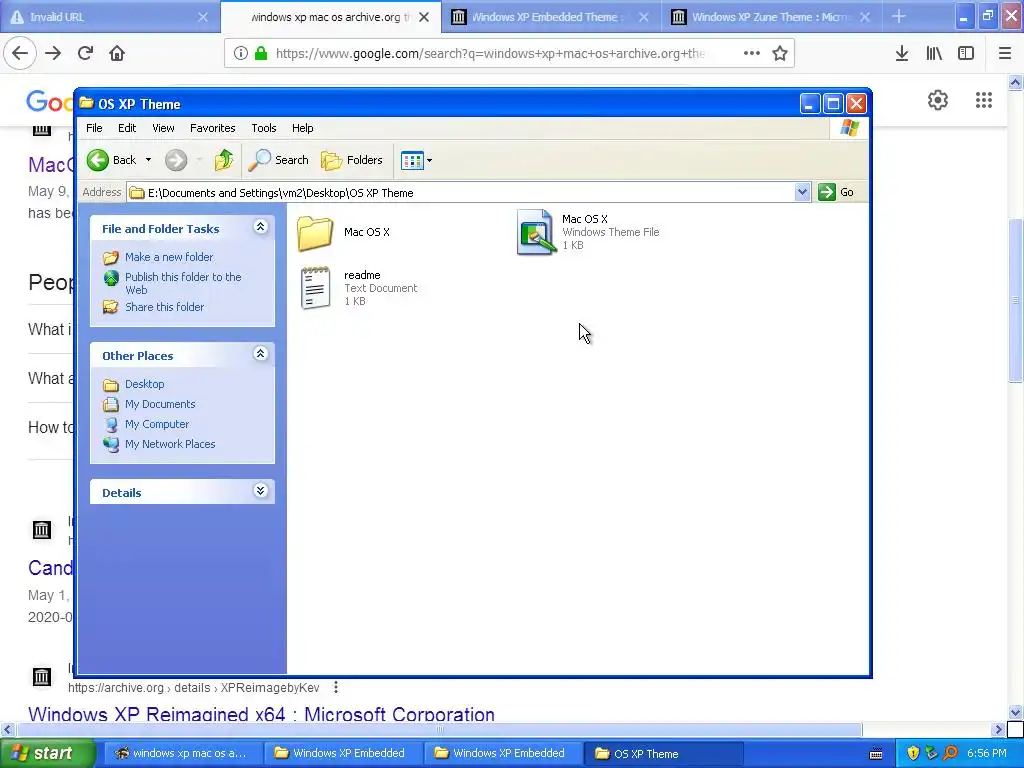Click the Go button
Screen dimensions: 1024x768
pyautogui.click(x=837, y=192)
